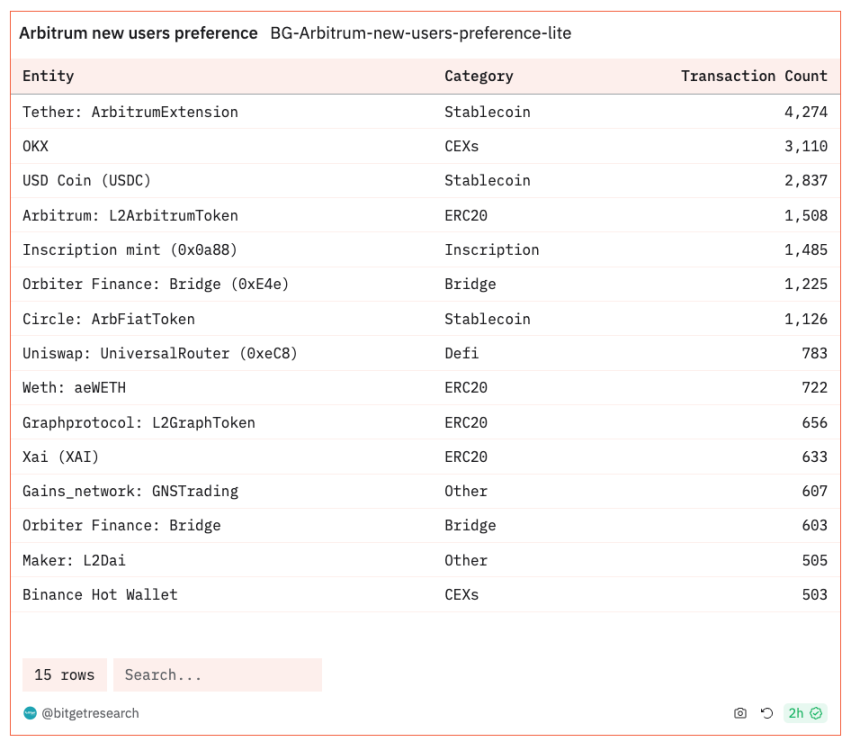Click the refresh query icon
The width and height of the screenshot is (851, 742).
tap(766, 713)
